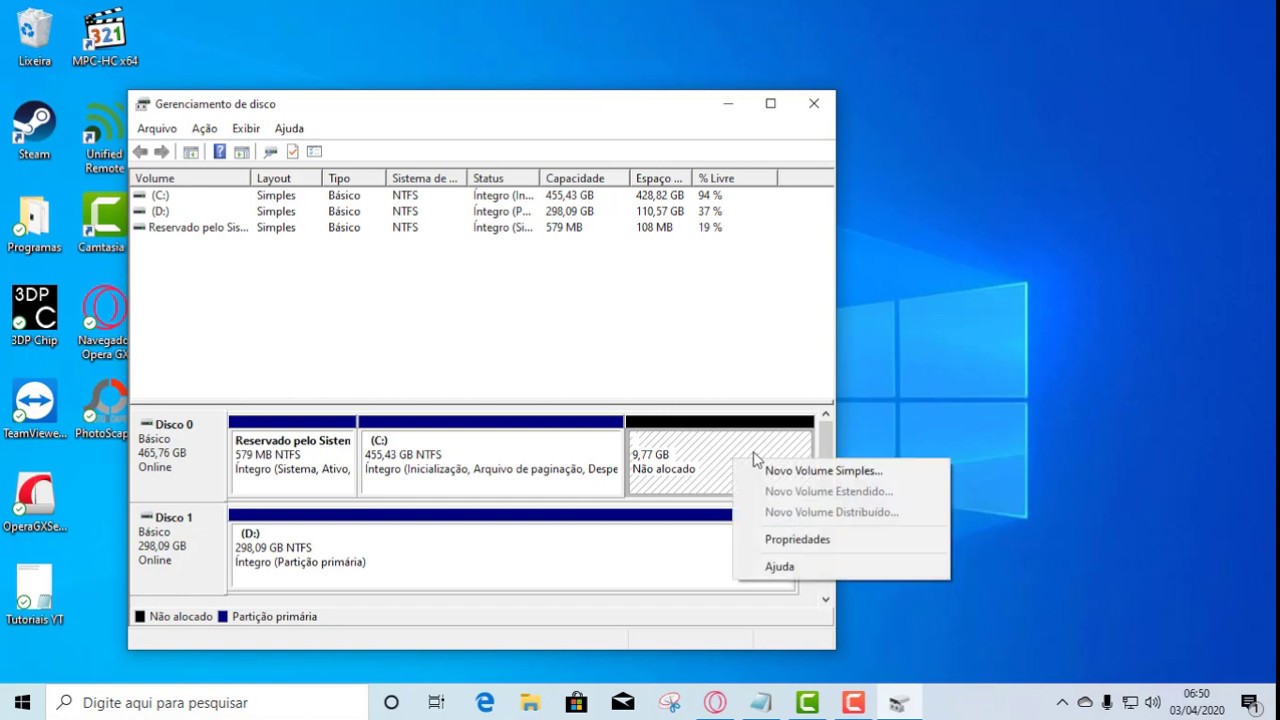Viewport: 1280px width, 720px height.
Task: Click the Back arrow in the toolbar
Action: [x=141, y=152]
